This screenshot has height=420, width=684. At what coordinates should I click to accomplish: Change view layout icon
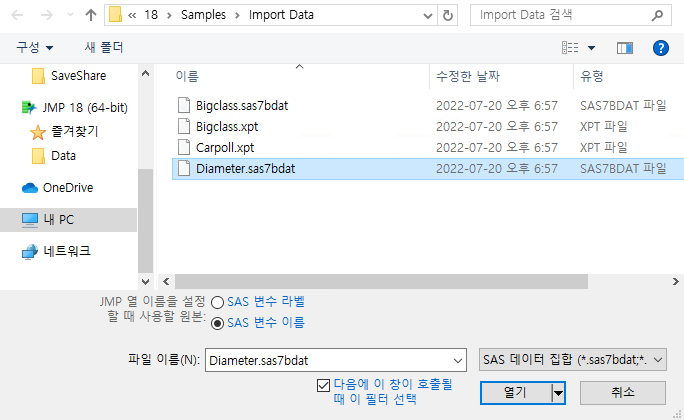click(x=570, y=48)
